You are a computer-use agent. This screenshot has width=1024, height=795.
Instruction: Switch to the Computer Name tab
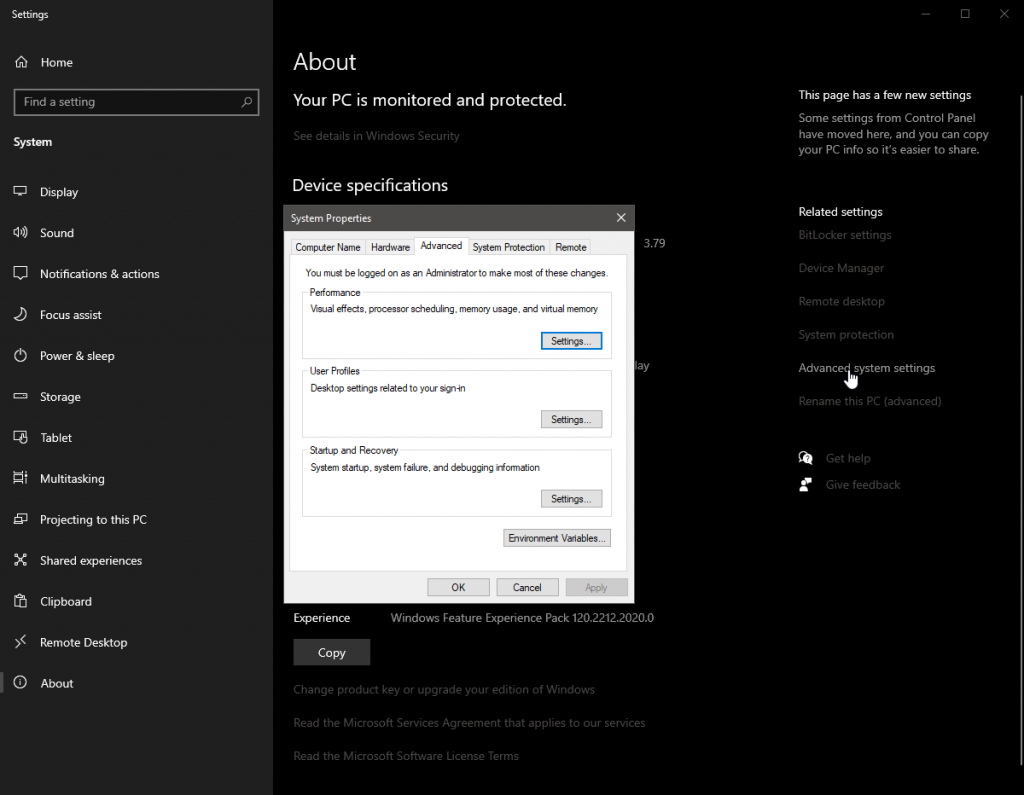328,247
